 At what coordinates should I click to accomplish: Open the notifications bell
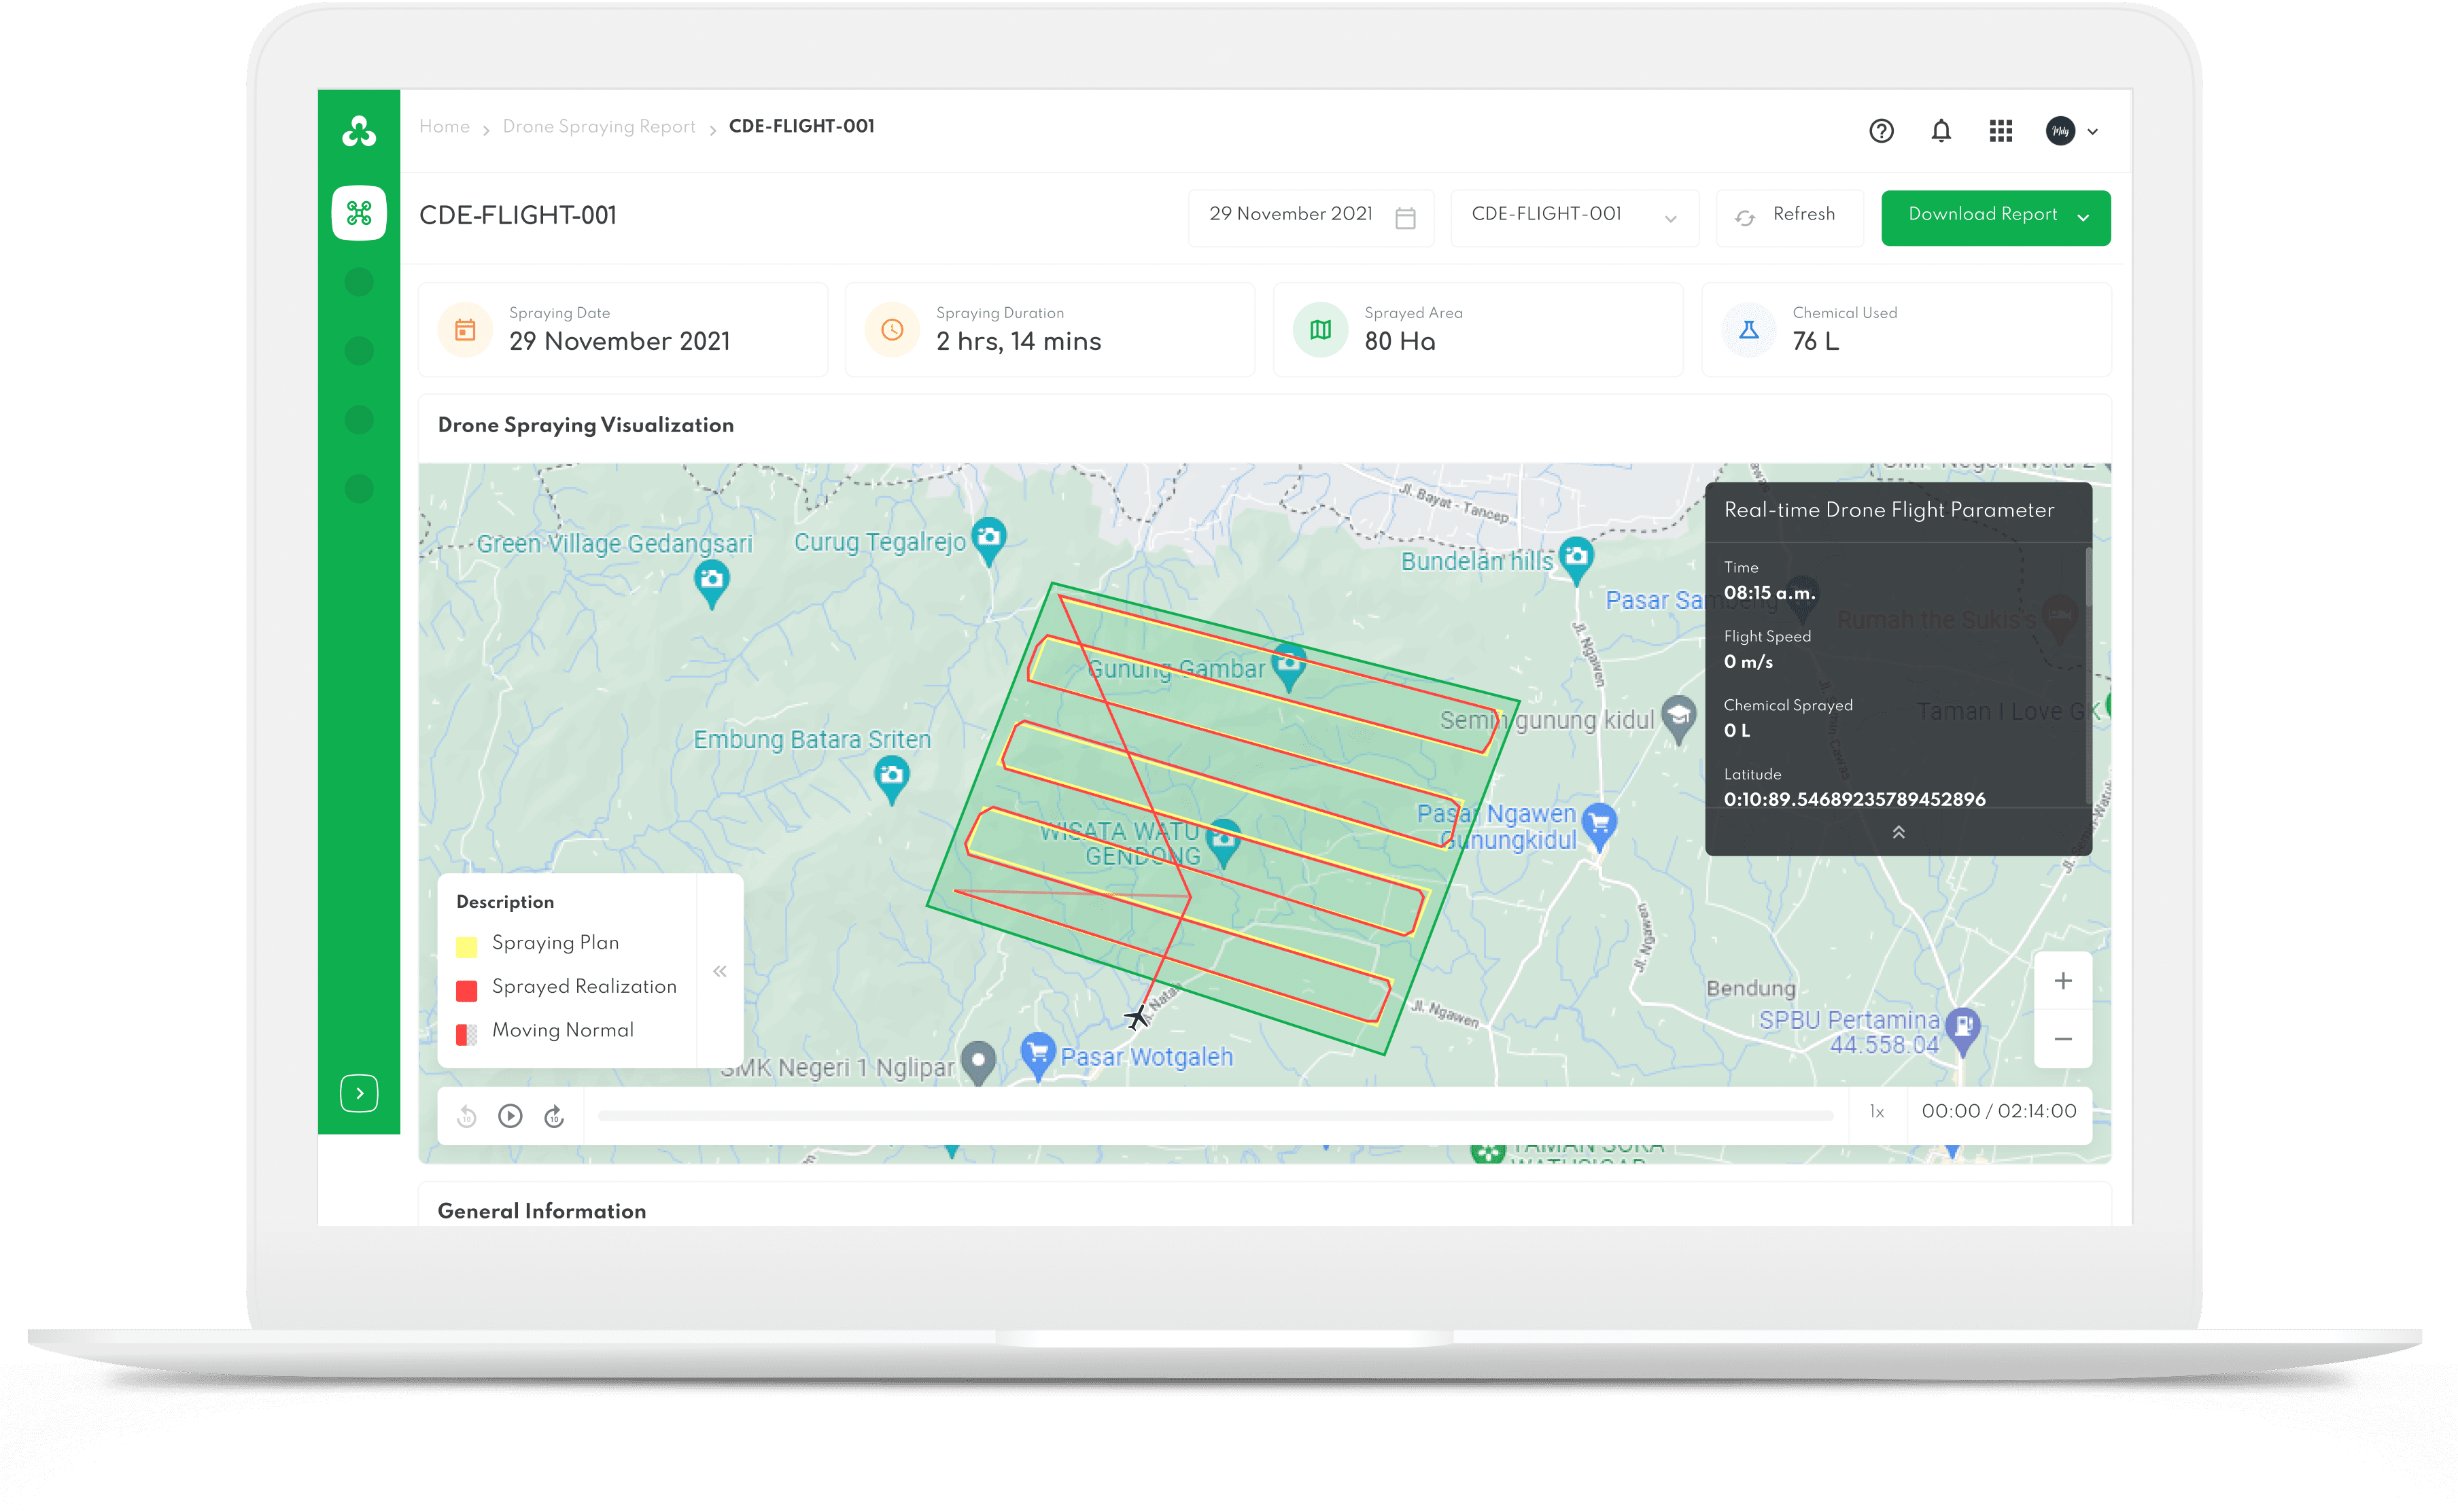[x=1941, y=131]
